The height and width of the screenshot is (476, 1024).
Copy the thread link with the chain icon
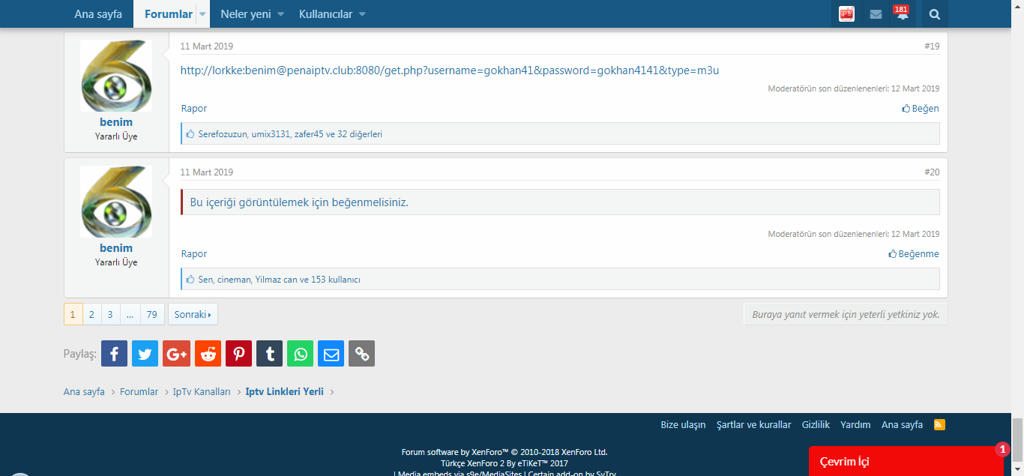coord(362,353)
